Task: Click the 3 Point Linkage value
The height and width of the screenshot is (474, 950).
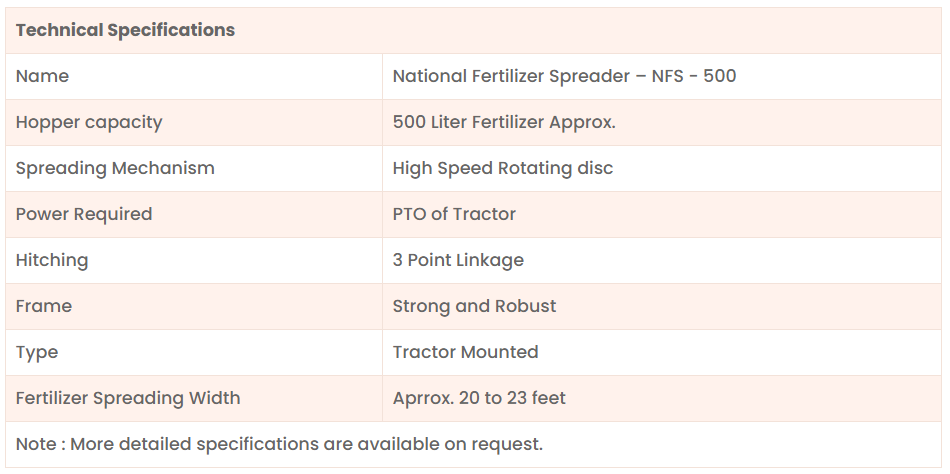Action: coord(458,260)
